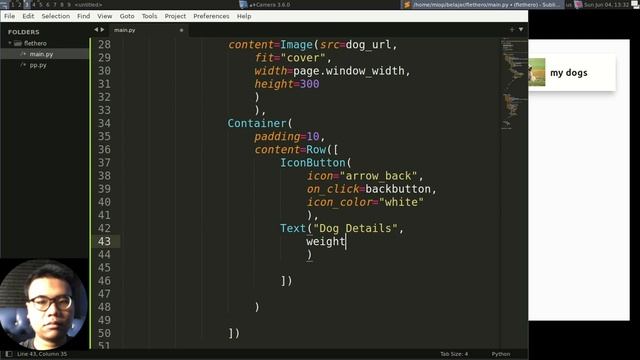Open the Project menu
Viewport: 640px width, 360px height.
[175, 16]
